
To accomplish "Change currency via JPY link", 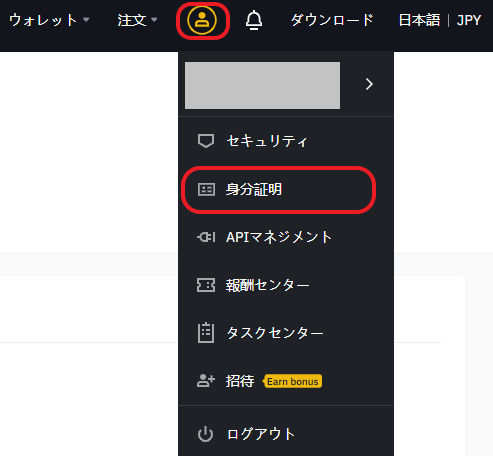I will click(x=469, y=20).
